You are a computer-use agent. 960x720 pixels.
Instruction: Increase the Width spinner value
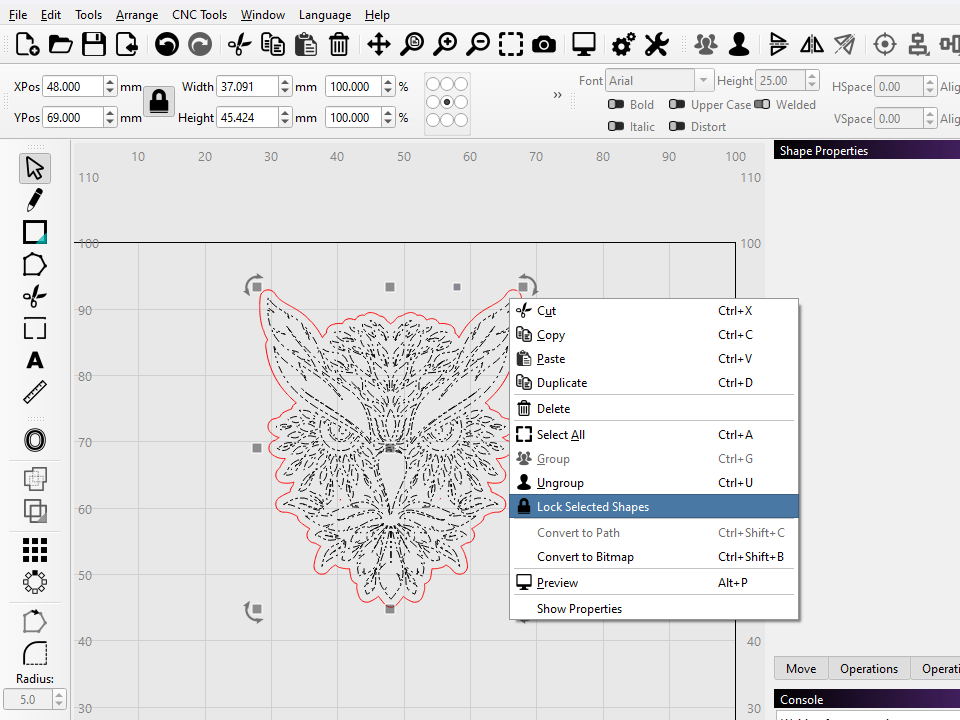point(285,82)
